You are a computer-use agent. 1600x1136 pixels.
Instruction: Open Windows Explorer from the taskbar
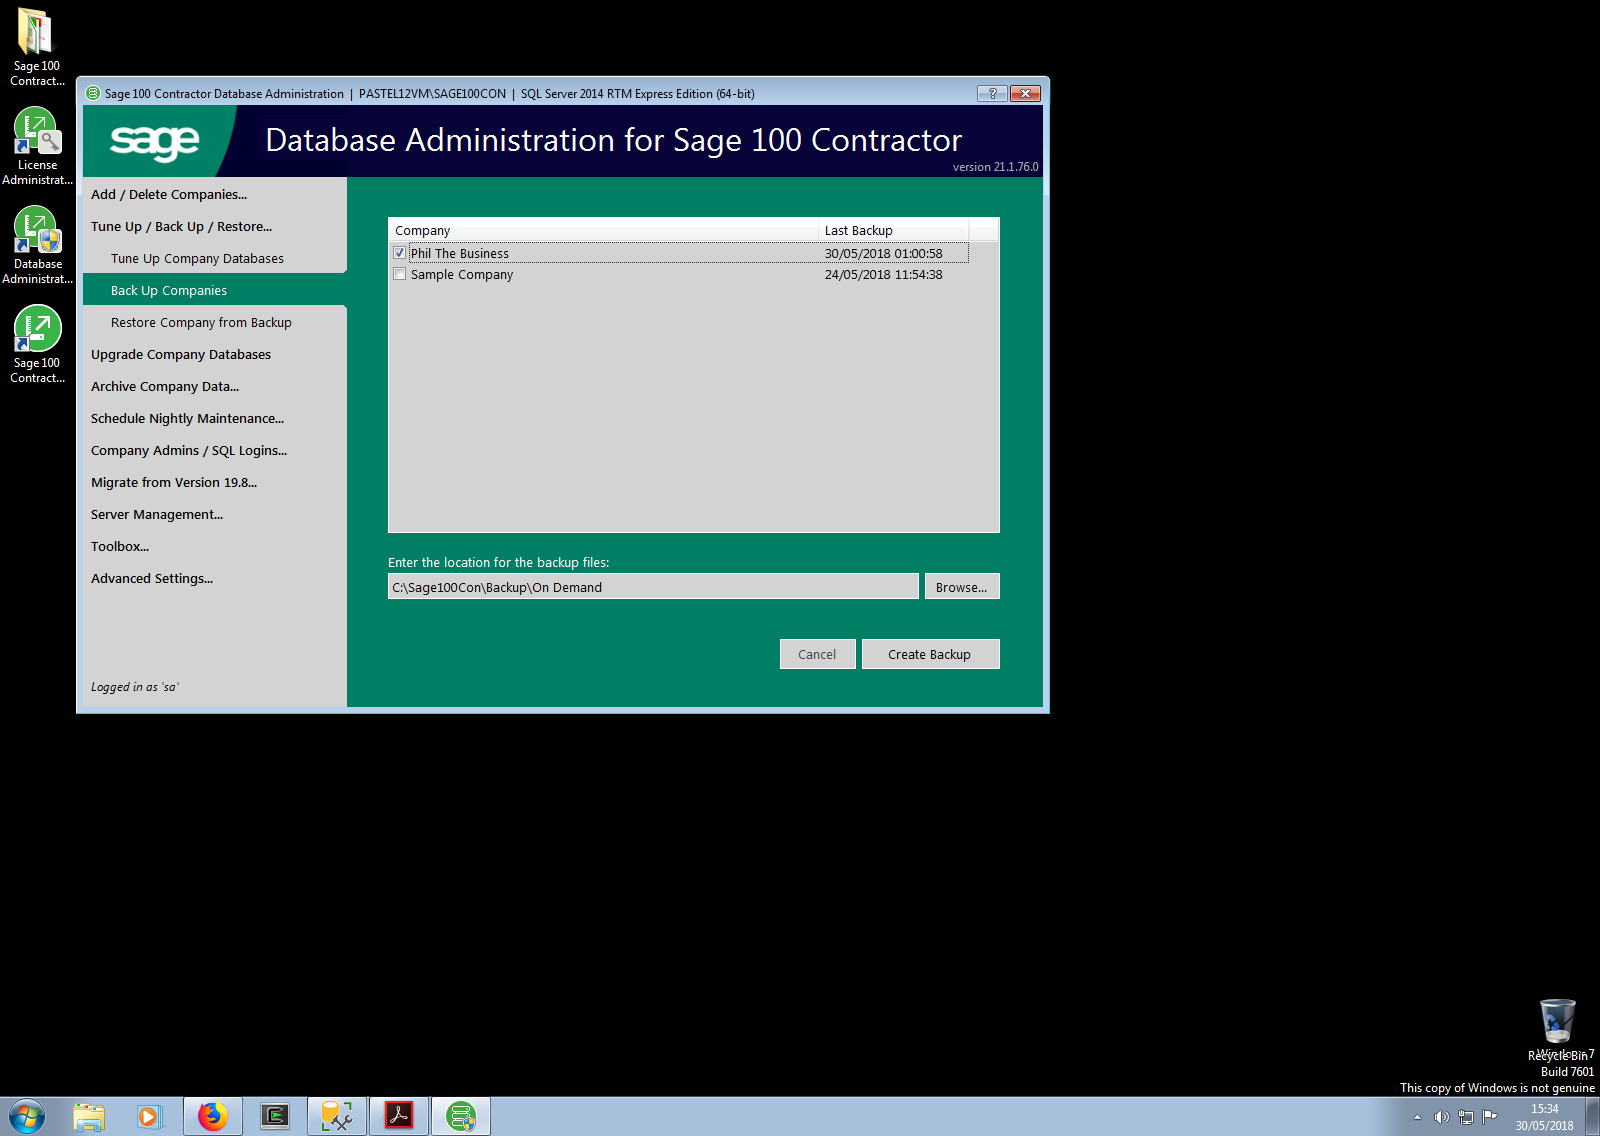[89, 1116]
